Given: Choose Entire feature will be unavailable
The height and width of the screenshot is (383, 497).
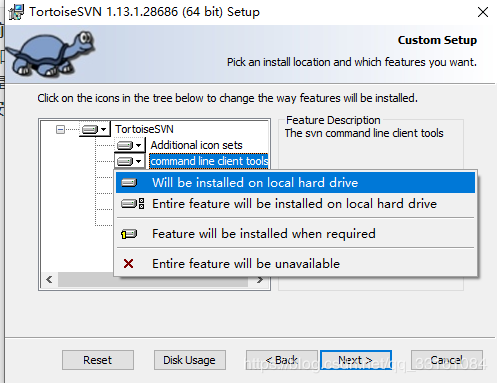Looking at the screenshot, I should (295, 264).
